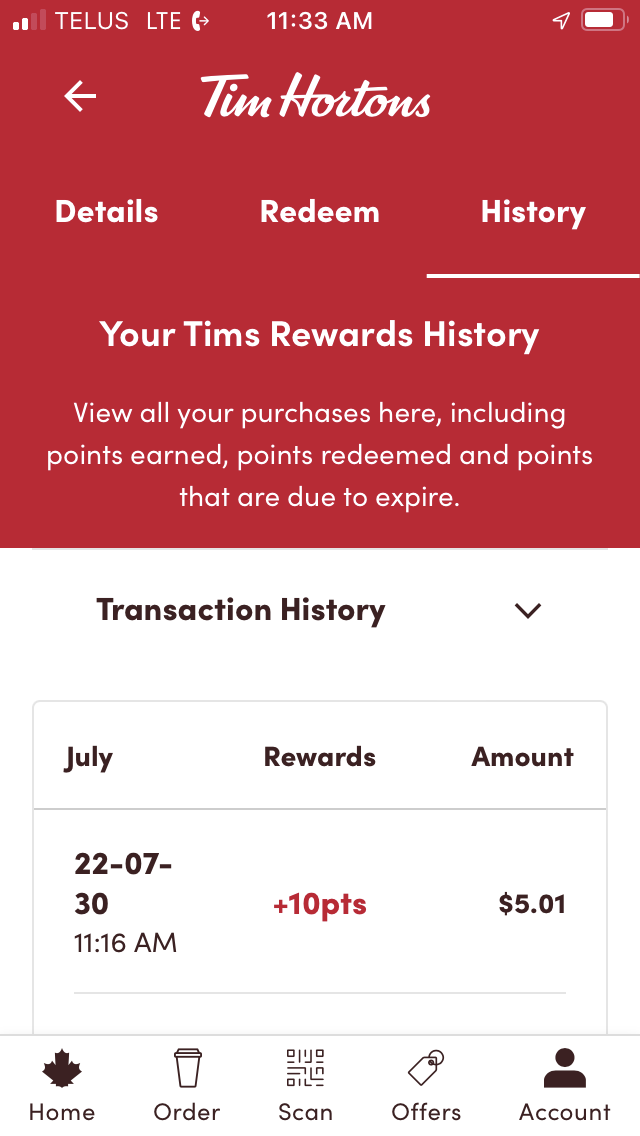Tap the Rewards column header
The image size is (640, 1136).
(319, 757)
